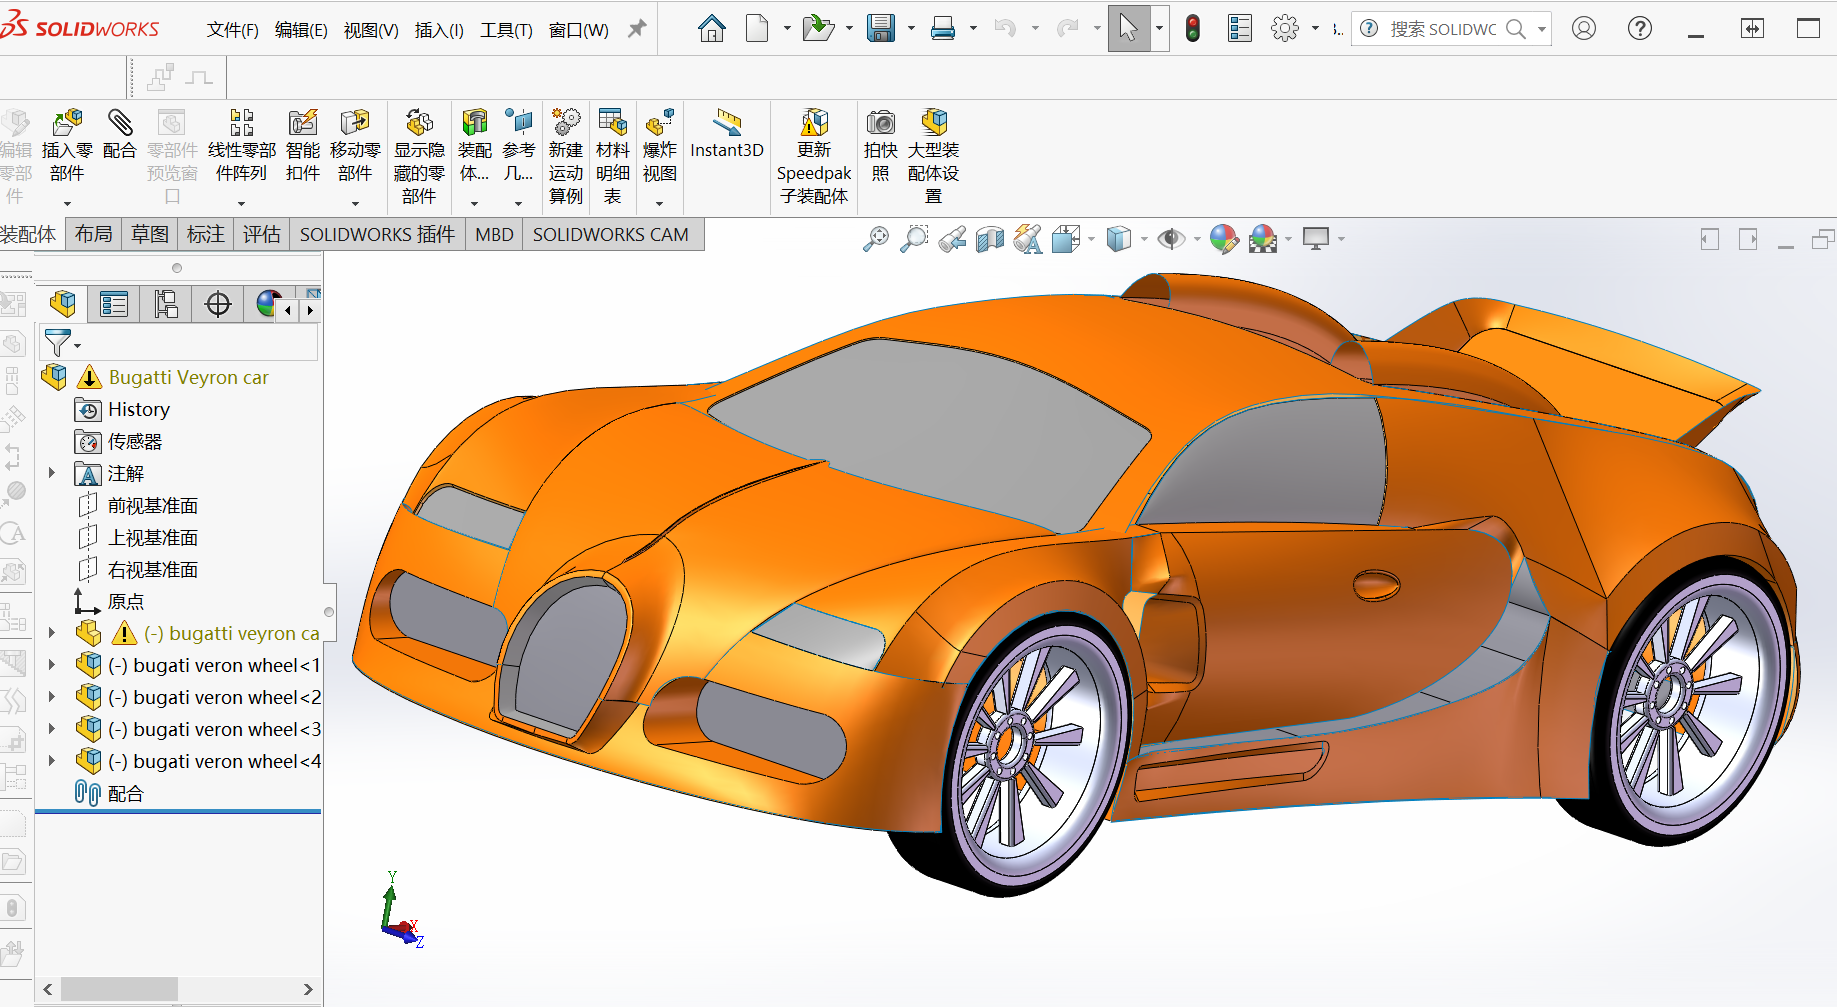Expand bugati veron wheel<1 node
This screenshot has width=1837, height=1007.
click(x=52, y=665)
